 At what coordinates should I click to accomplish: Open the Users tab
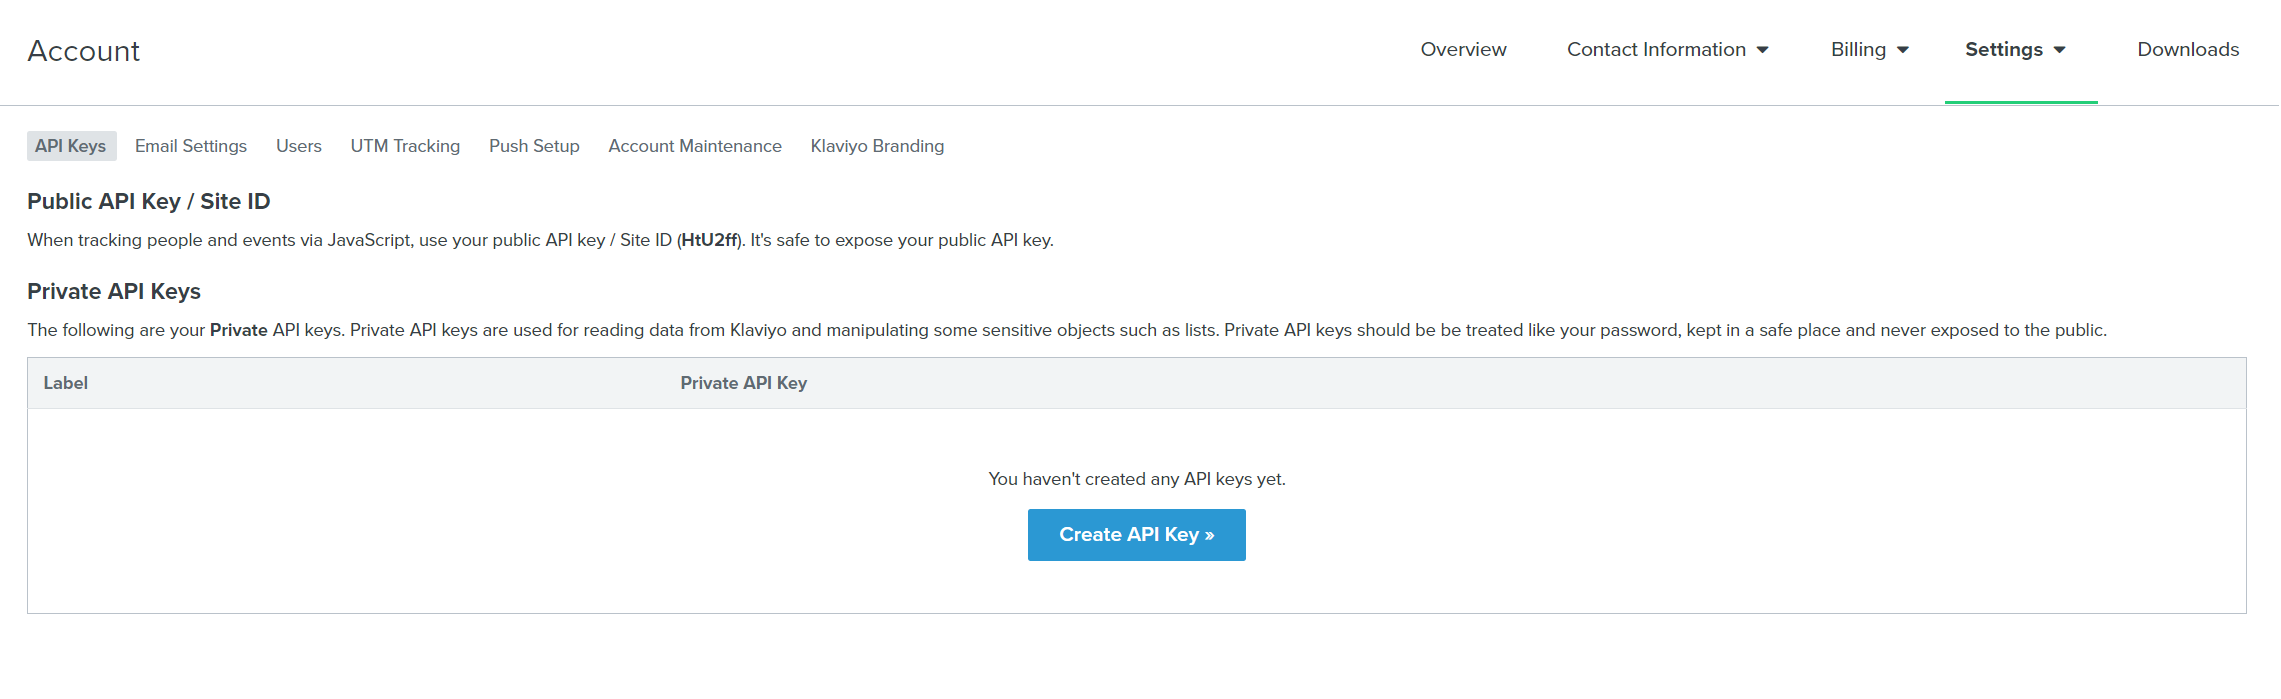[x=299, y=146]
